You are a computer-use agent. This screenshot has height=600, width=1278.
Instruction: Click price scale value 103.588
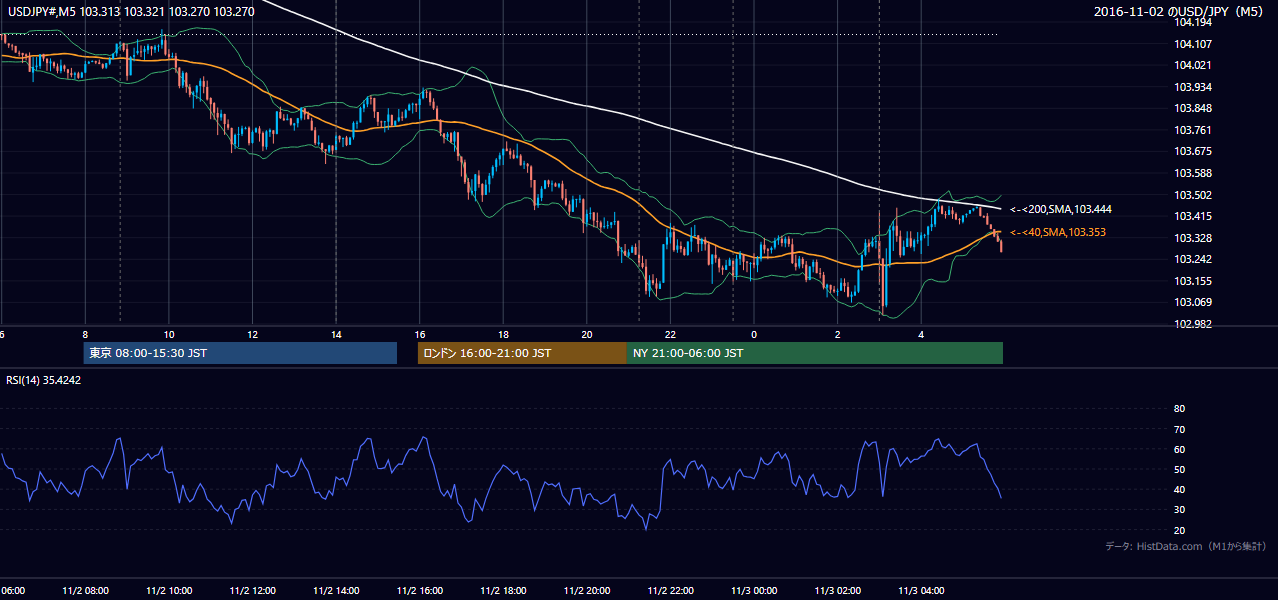pyautogui.click(x=1193, y=173)
